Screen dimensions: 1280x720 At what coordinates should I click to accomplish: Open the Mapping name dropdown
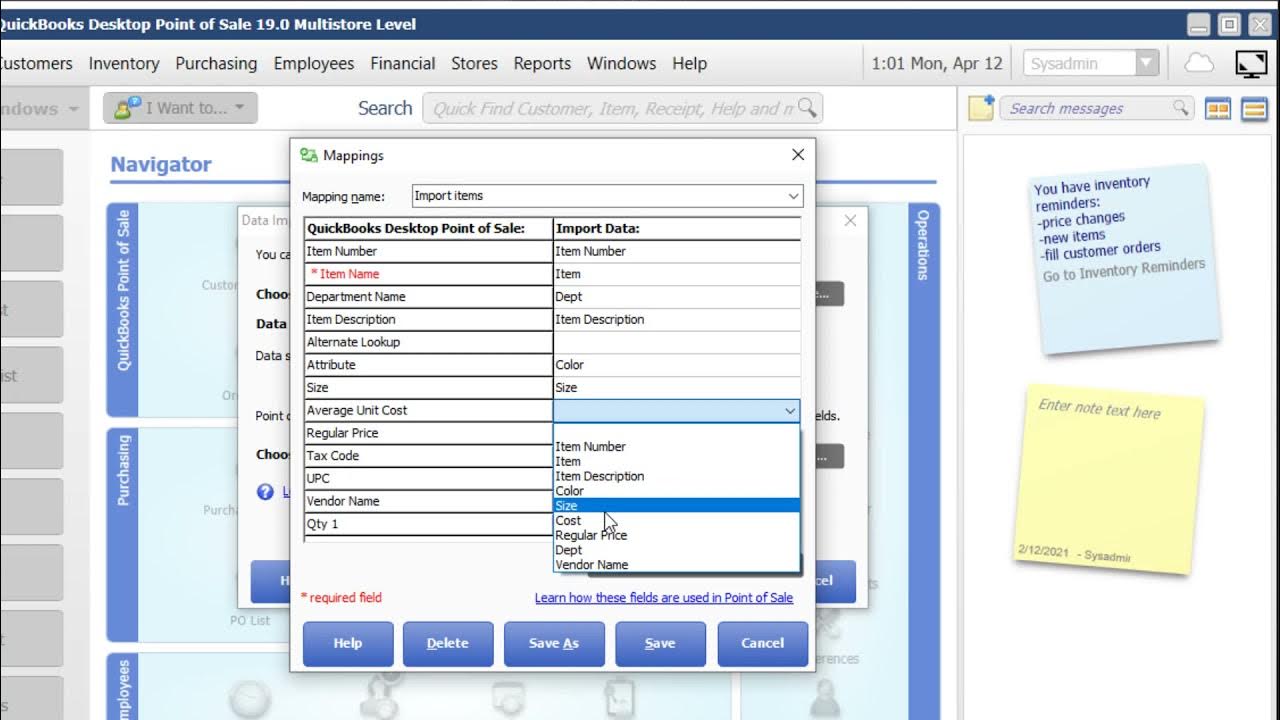tap(793, 196)
